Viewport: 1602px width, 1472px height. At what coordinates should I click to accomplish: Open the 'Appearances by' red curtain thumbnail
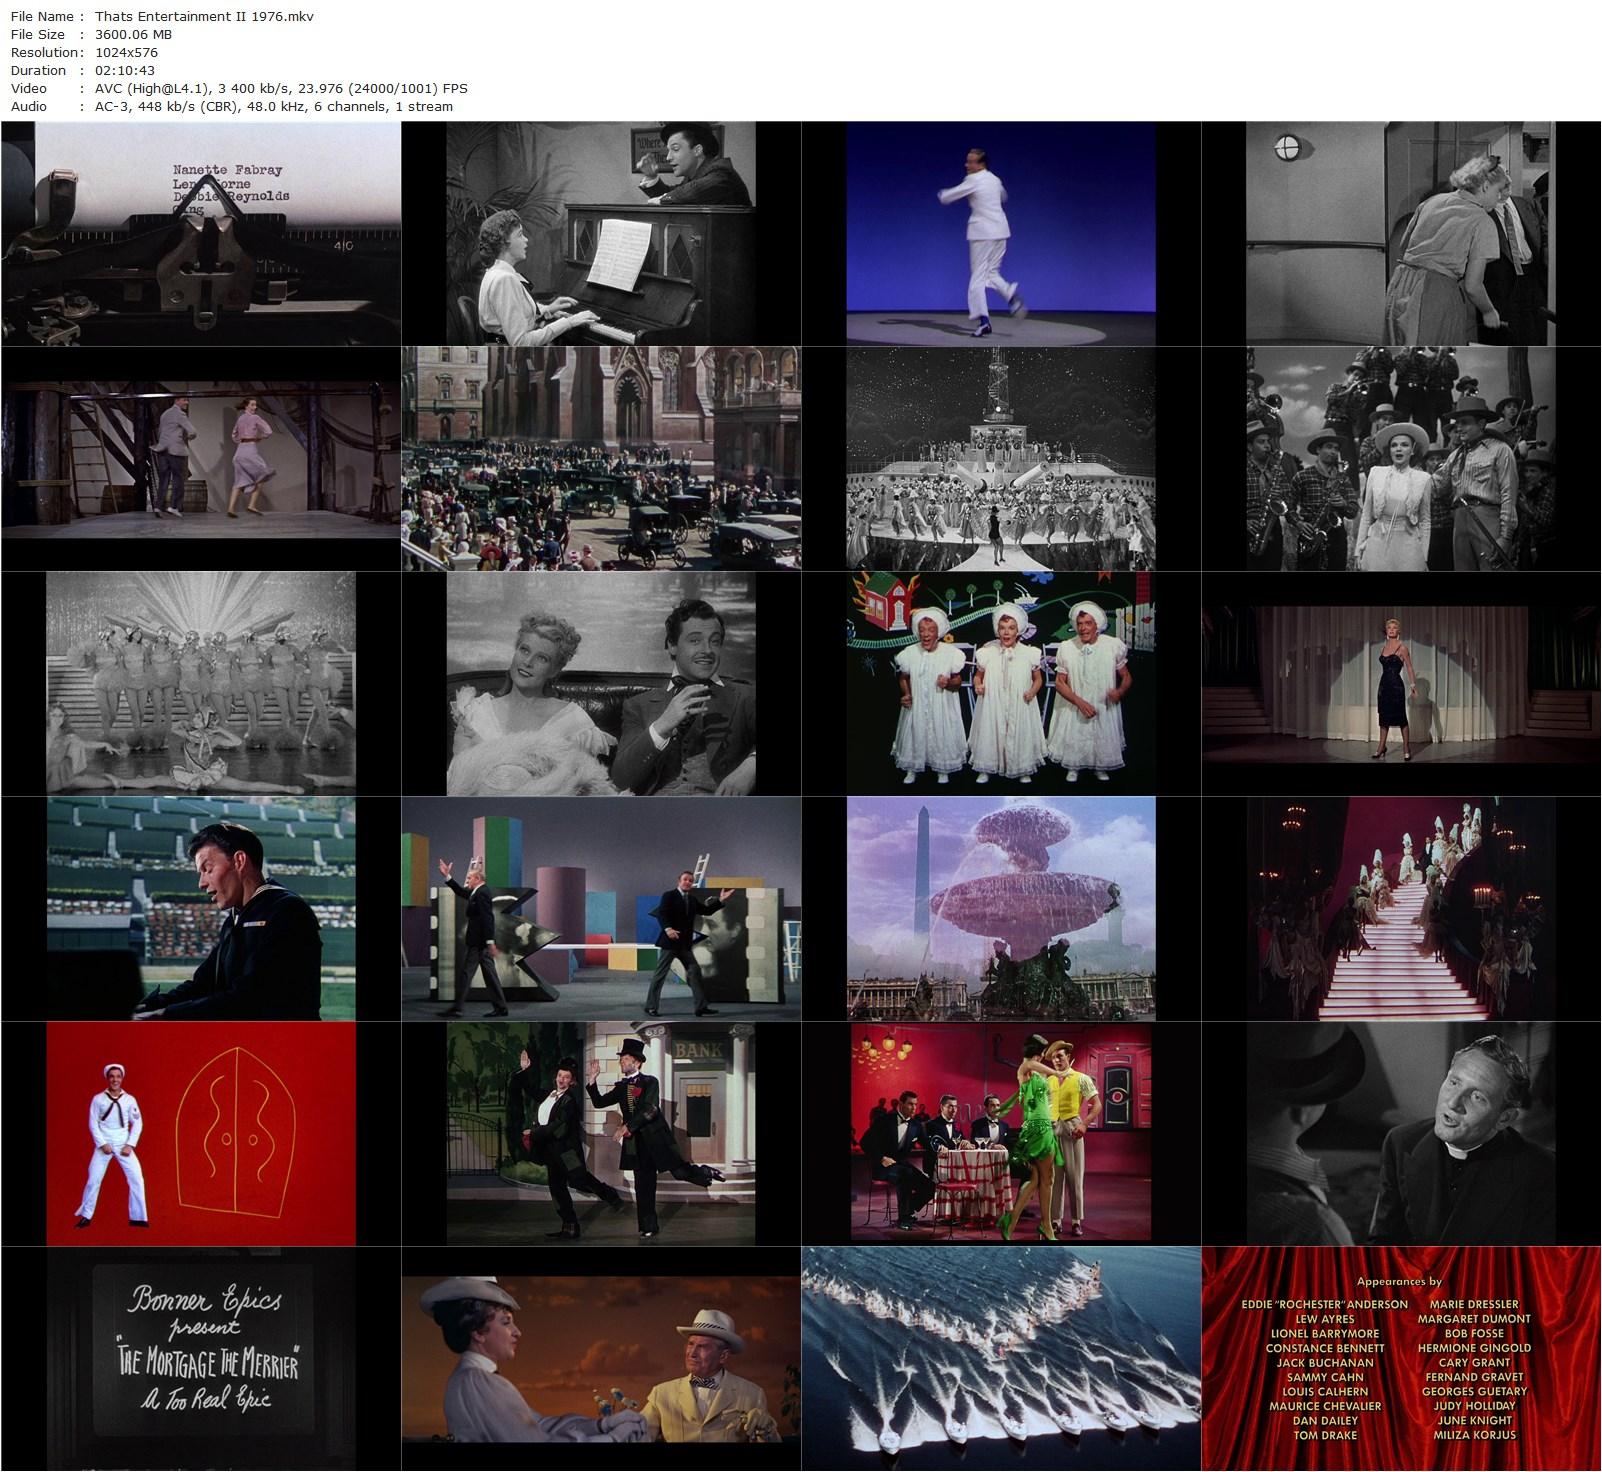tap(1401, 1359)
